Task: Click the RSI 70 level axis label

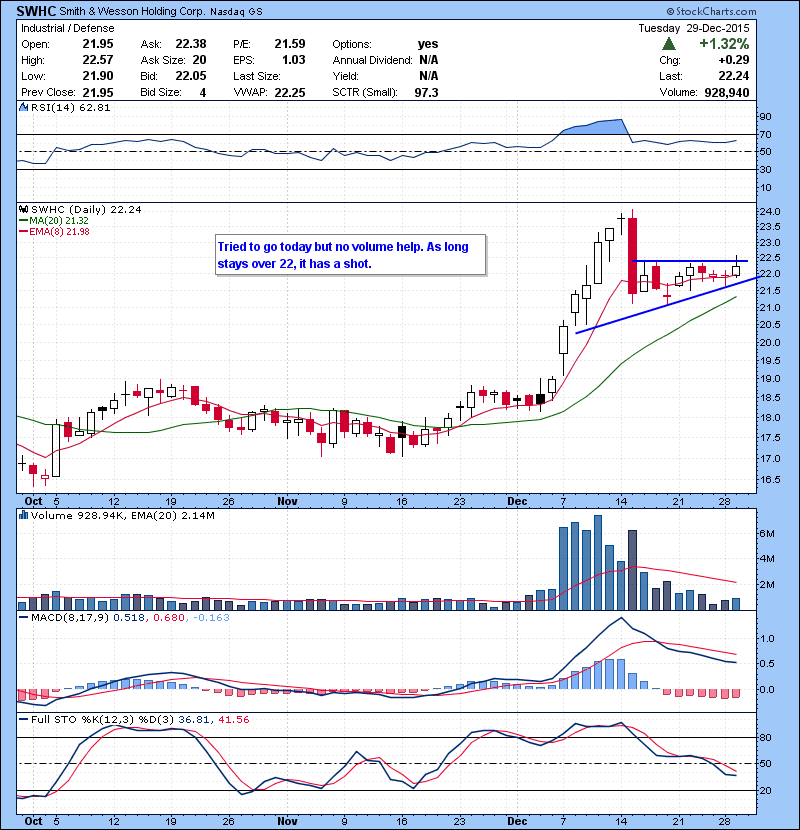Action: coord(765,134)
